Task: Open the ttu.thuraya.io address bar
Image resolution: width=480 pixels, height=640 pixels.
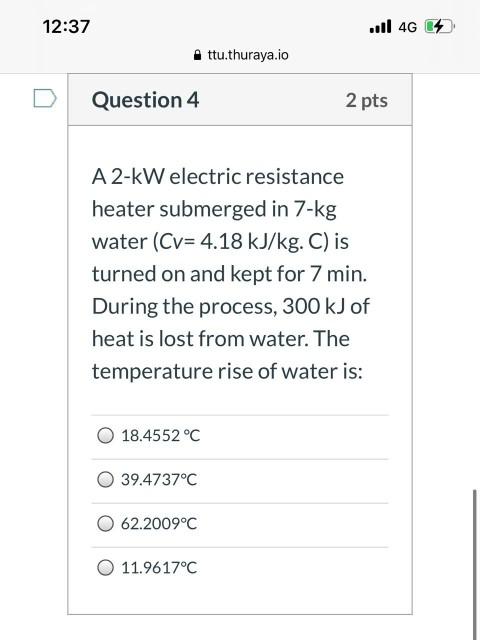Action: pos(241,55)
